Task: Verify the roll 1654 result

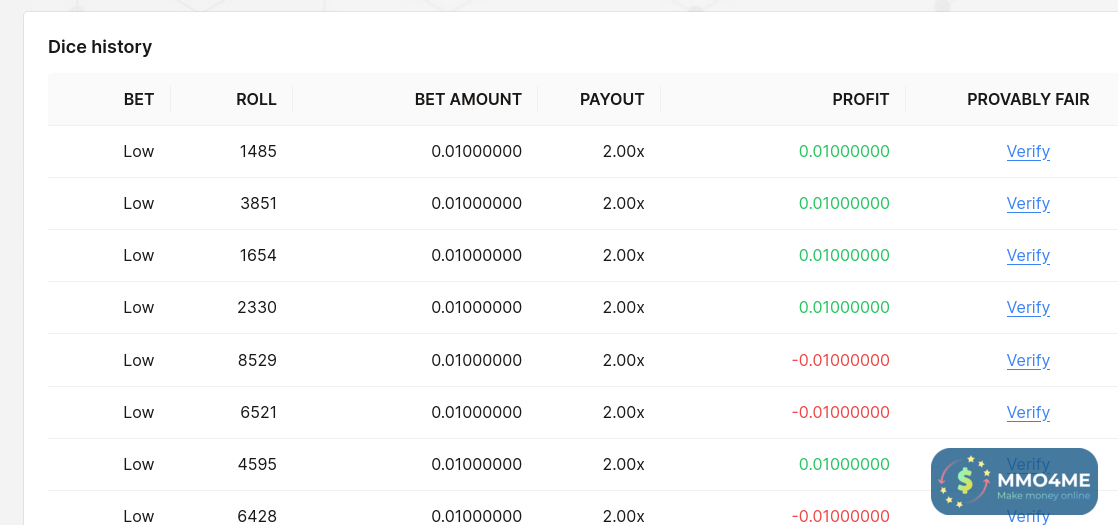Action: point(1028,256)
